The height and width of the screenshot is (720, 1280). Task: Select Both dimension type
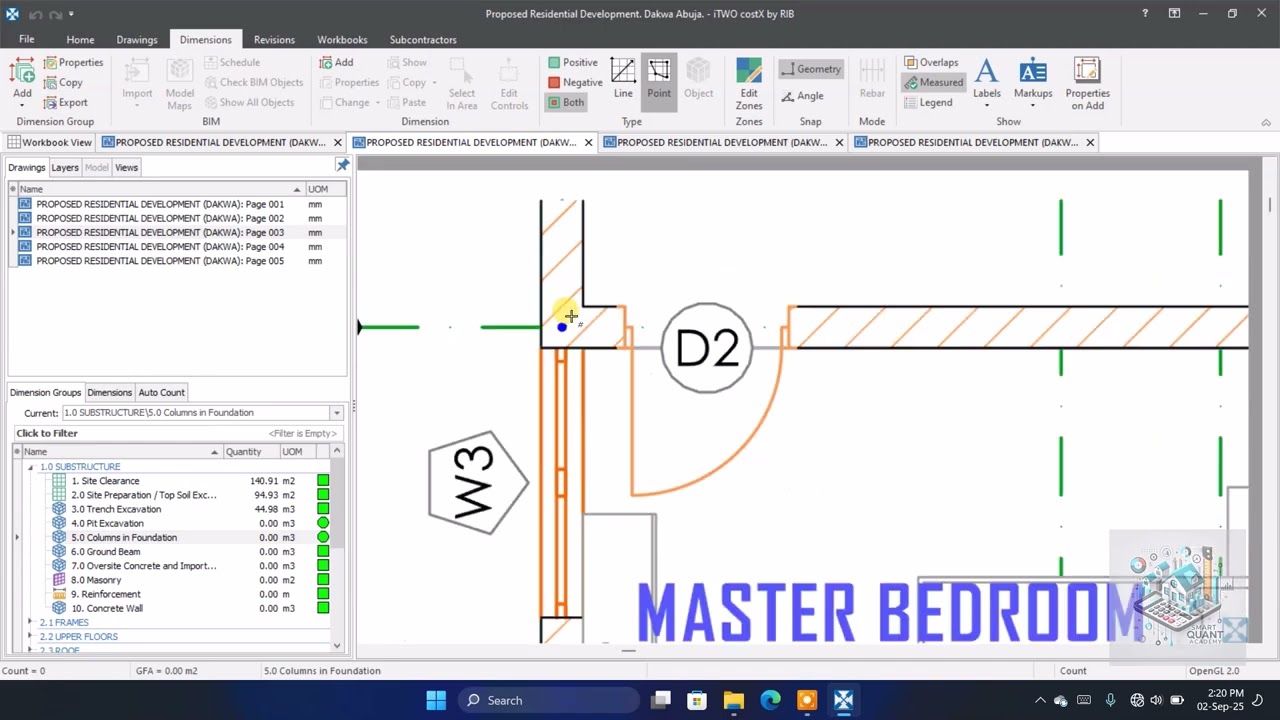pyautogui.click(x=566, y=102)
